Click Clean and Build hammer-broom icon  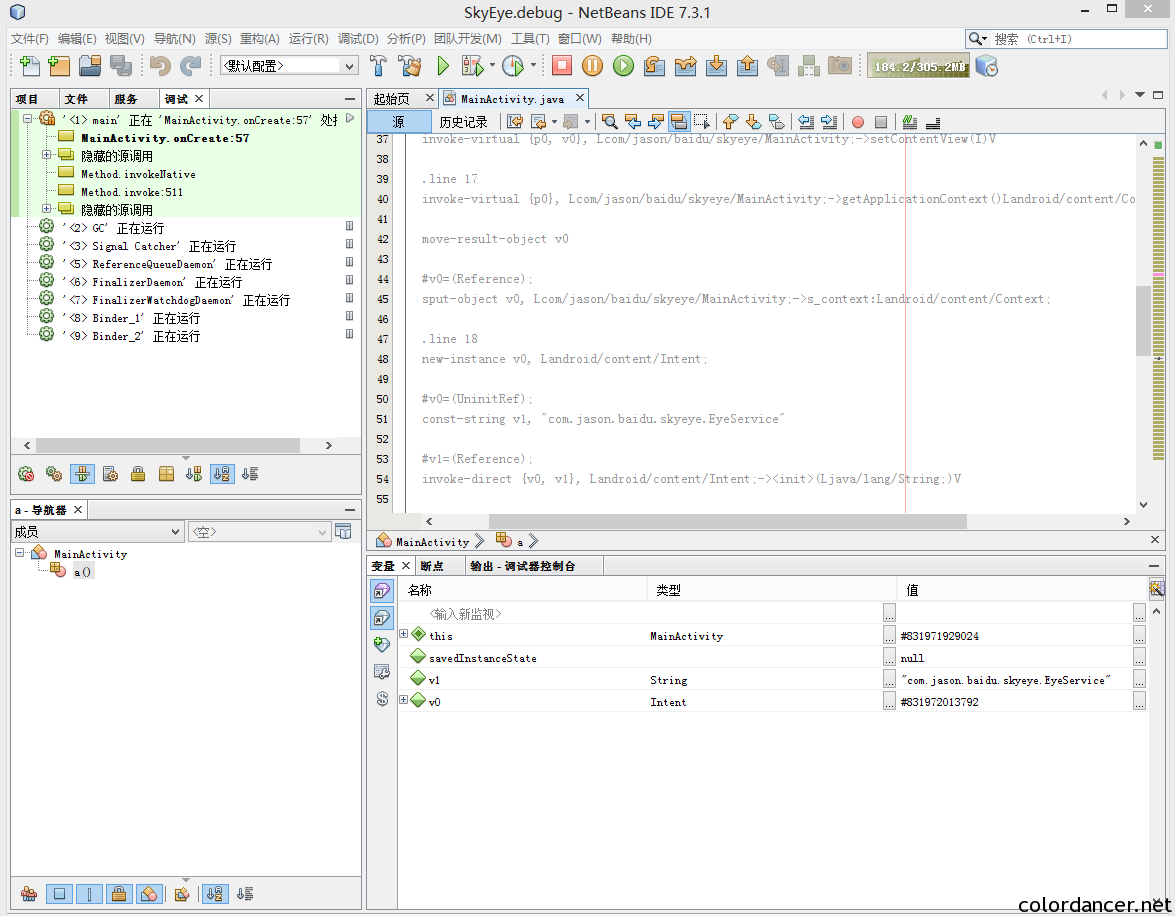[x=410, y=66]
